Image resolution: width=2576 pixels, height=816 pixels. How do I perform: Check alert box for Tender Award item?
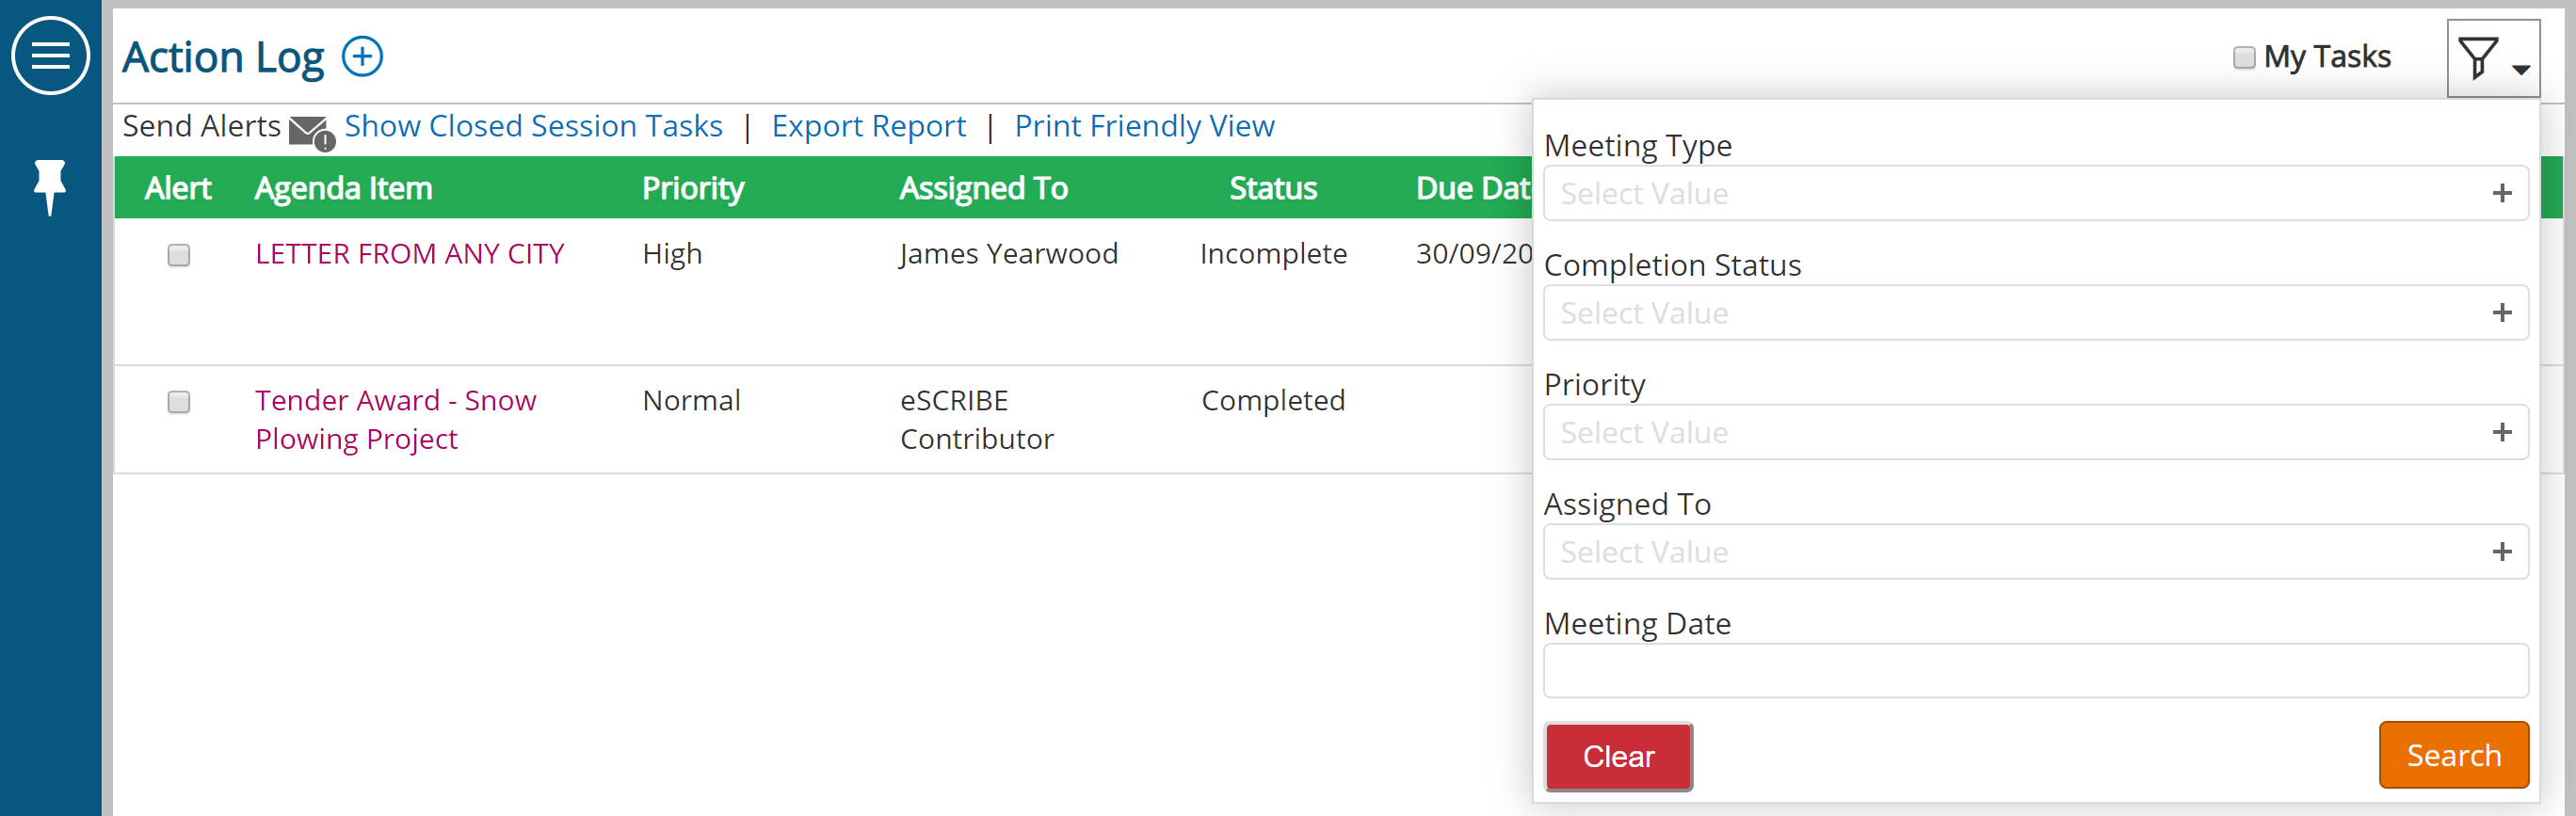[x=179, y=402]
